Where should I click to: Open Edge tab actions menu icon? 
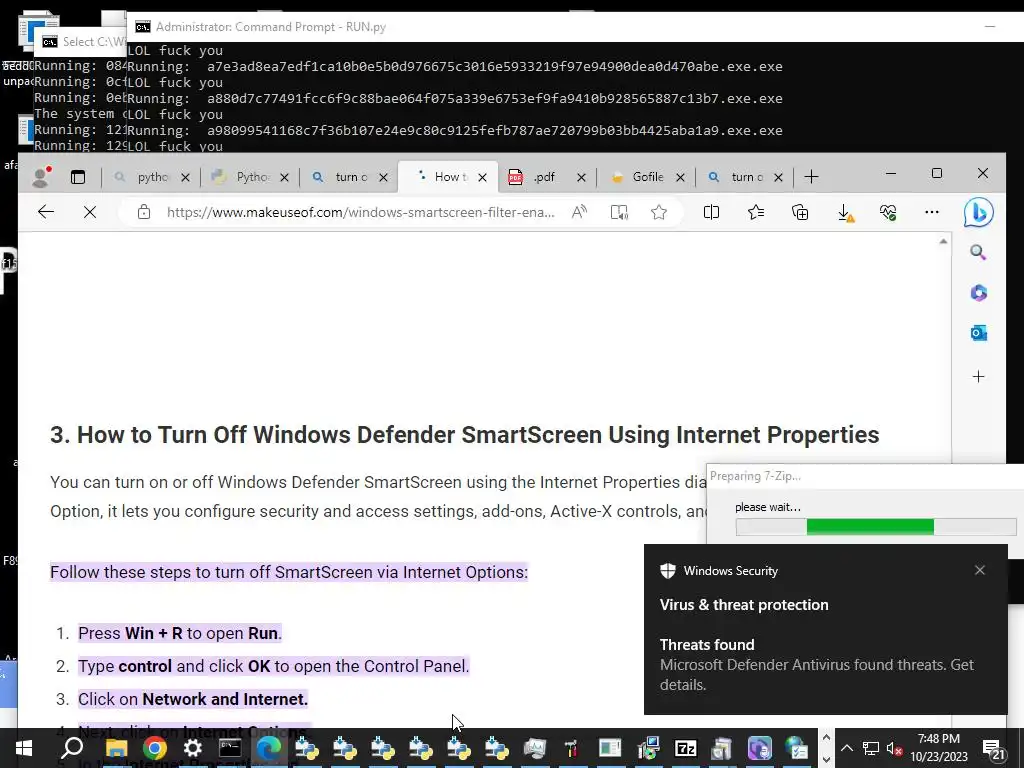tap(78, 177)
